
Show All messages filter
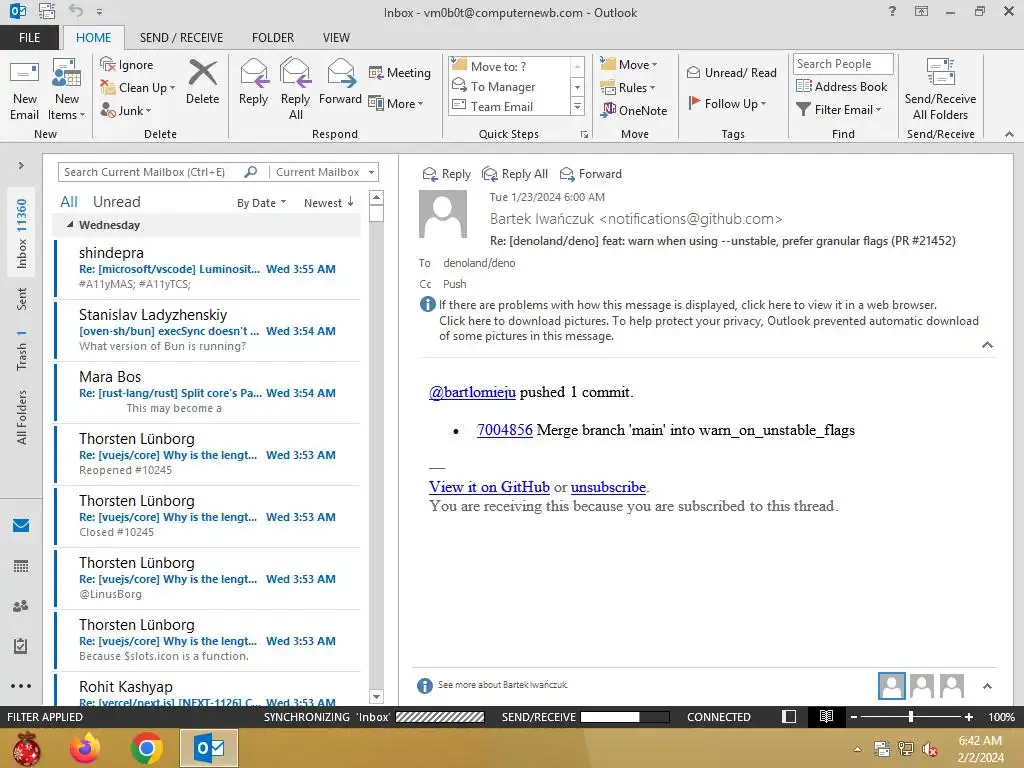(69, 202)
